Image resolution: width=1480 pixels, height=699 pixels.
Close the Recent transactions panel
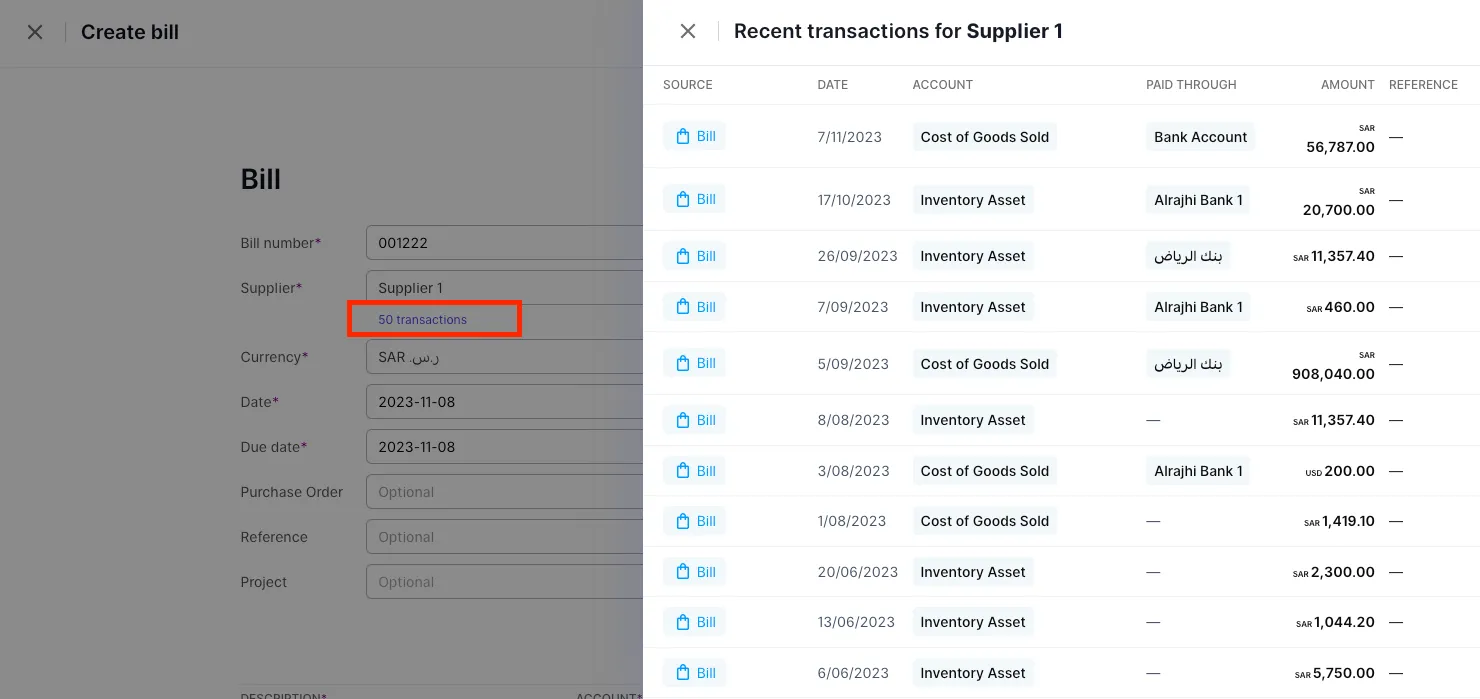[x=687, y=31]
